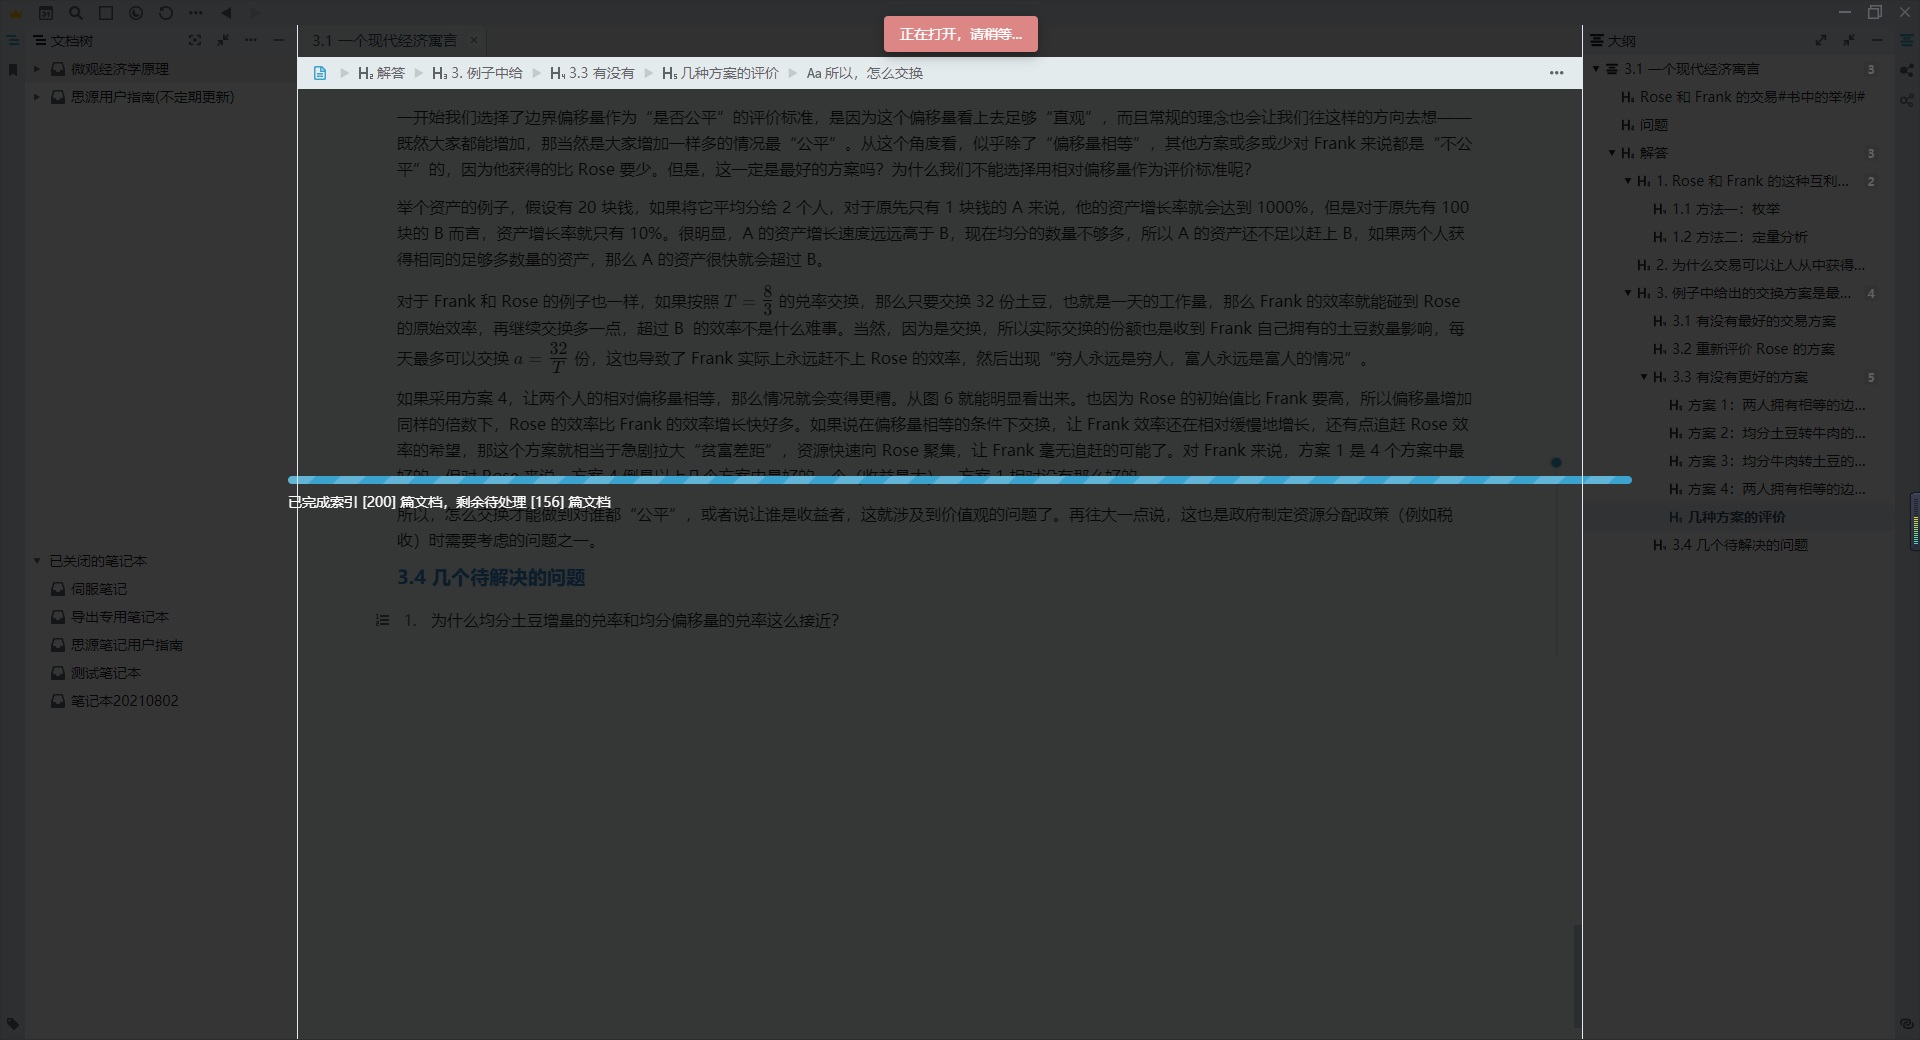Focus the open document in the document tree
The height and width of the screenshot is (1040, 1920).
pyautogui.click(x=196, y=40)
